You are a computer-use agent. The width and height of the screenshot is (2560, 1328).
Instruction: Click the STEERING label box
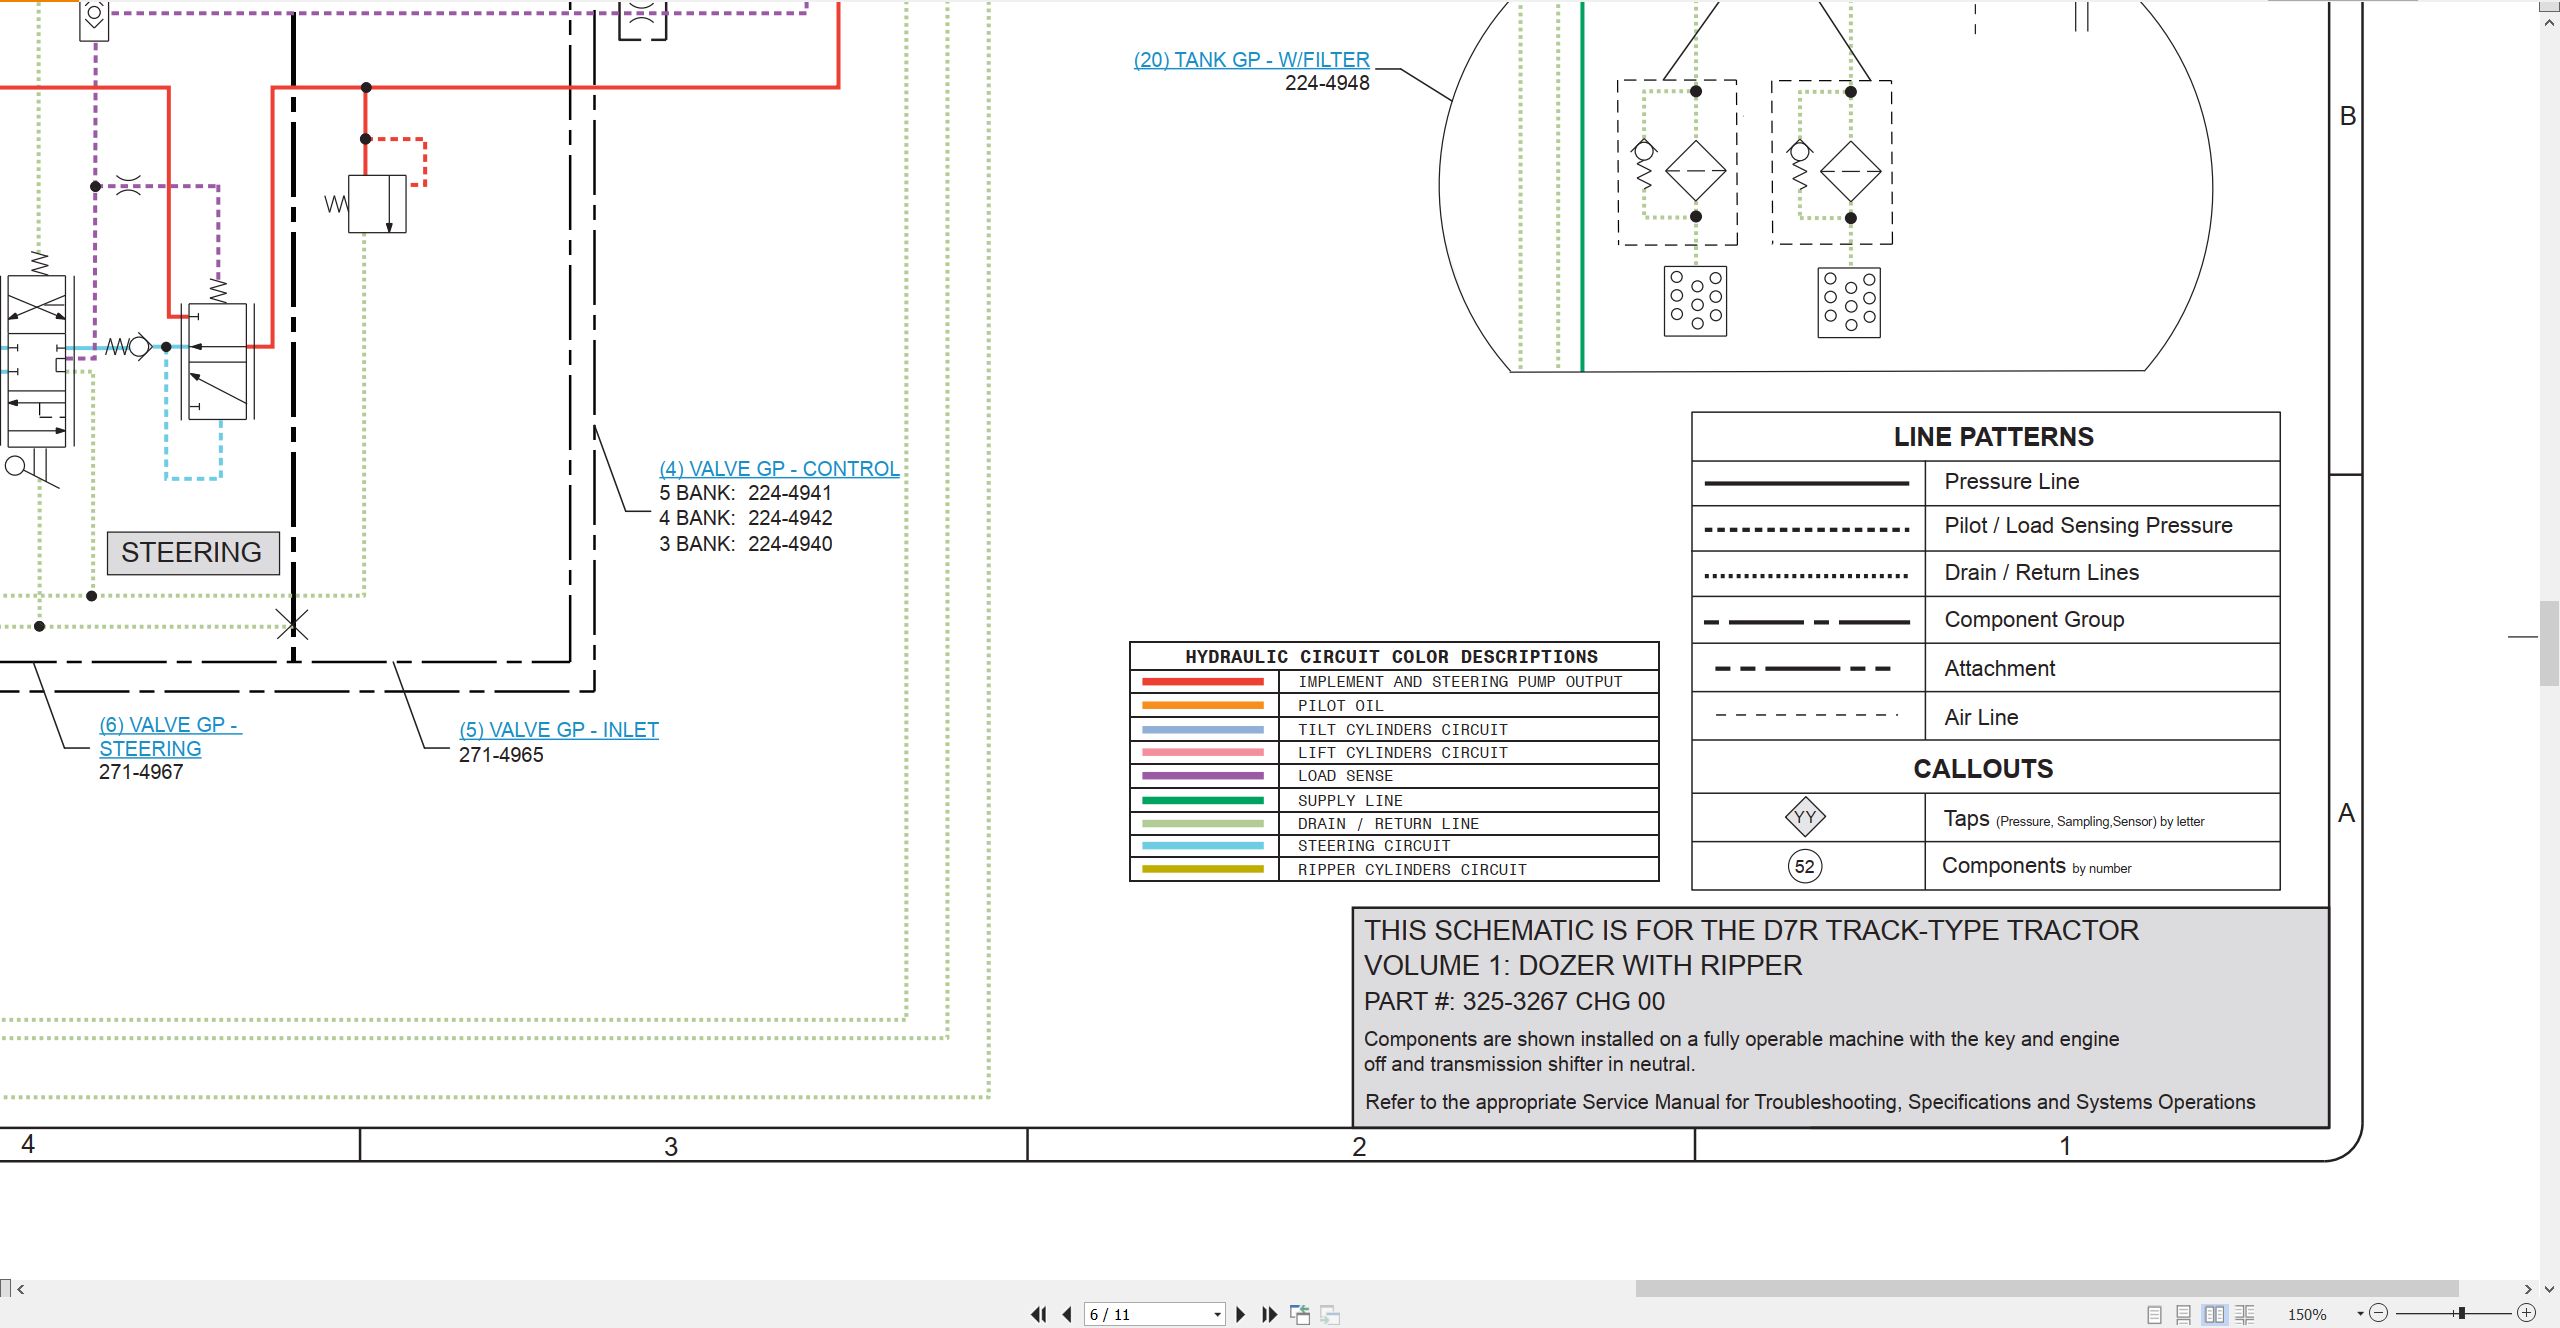[x=193, y=553]
